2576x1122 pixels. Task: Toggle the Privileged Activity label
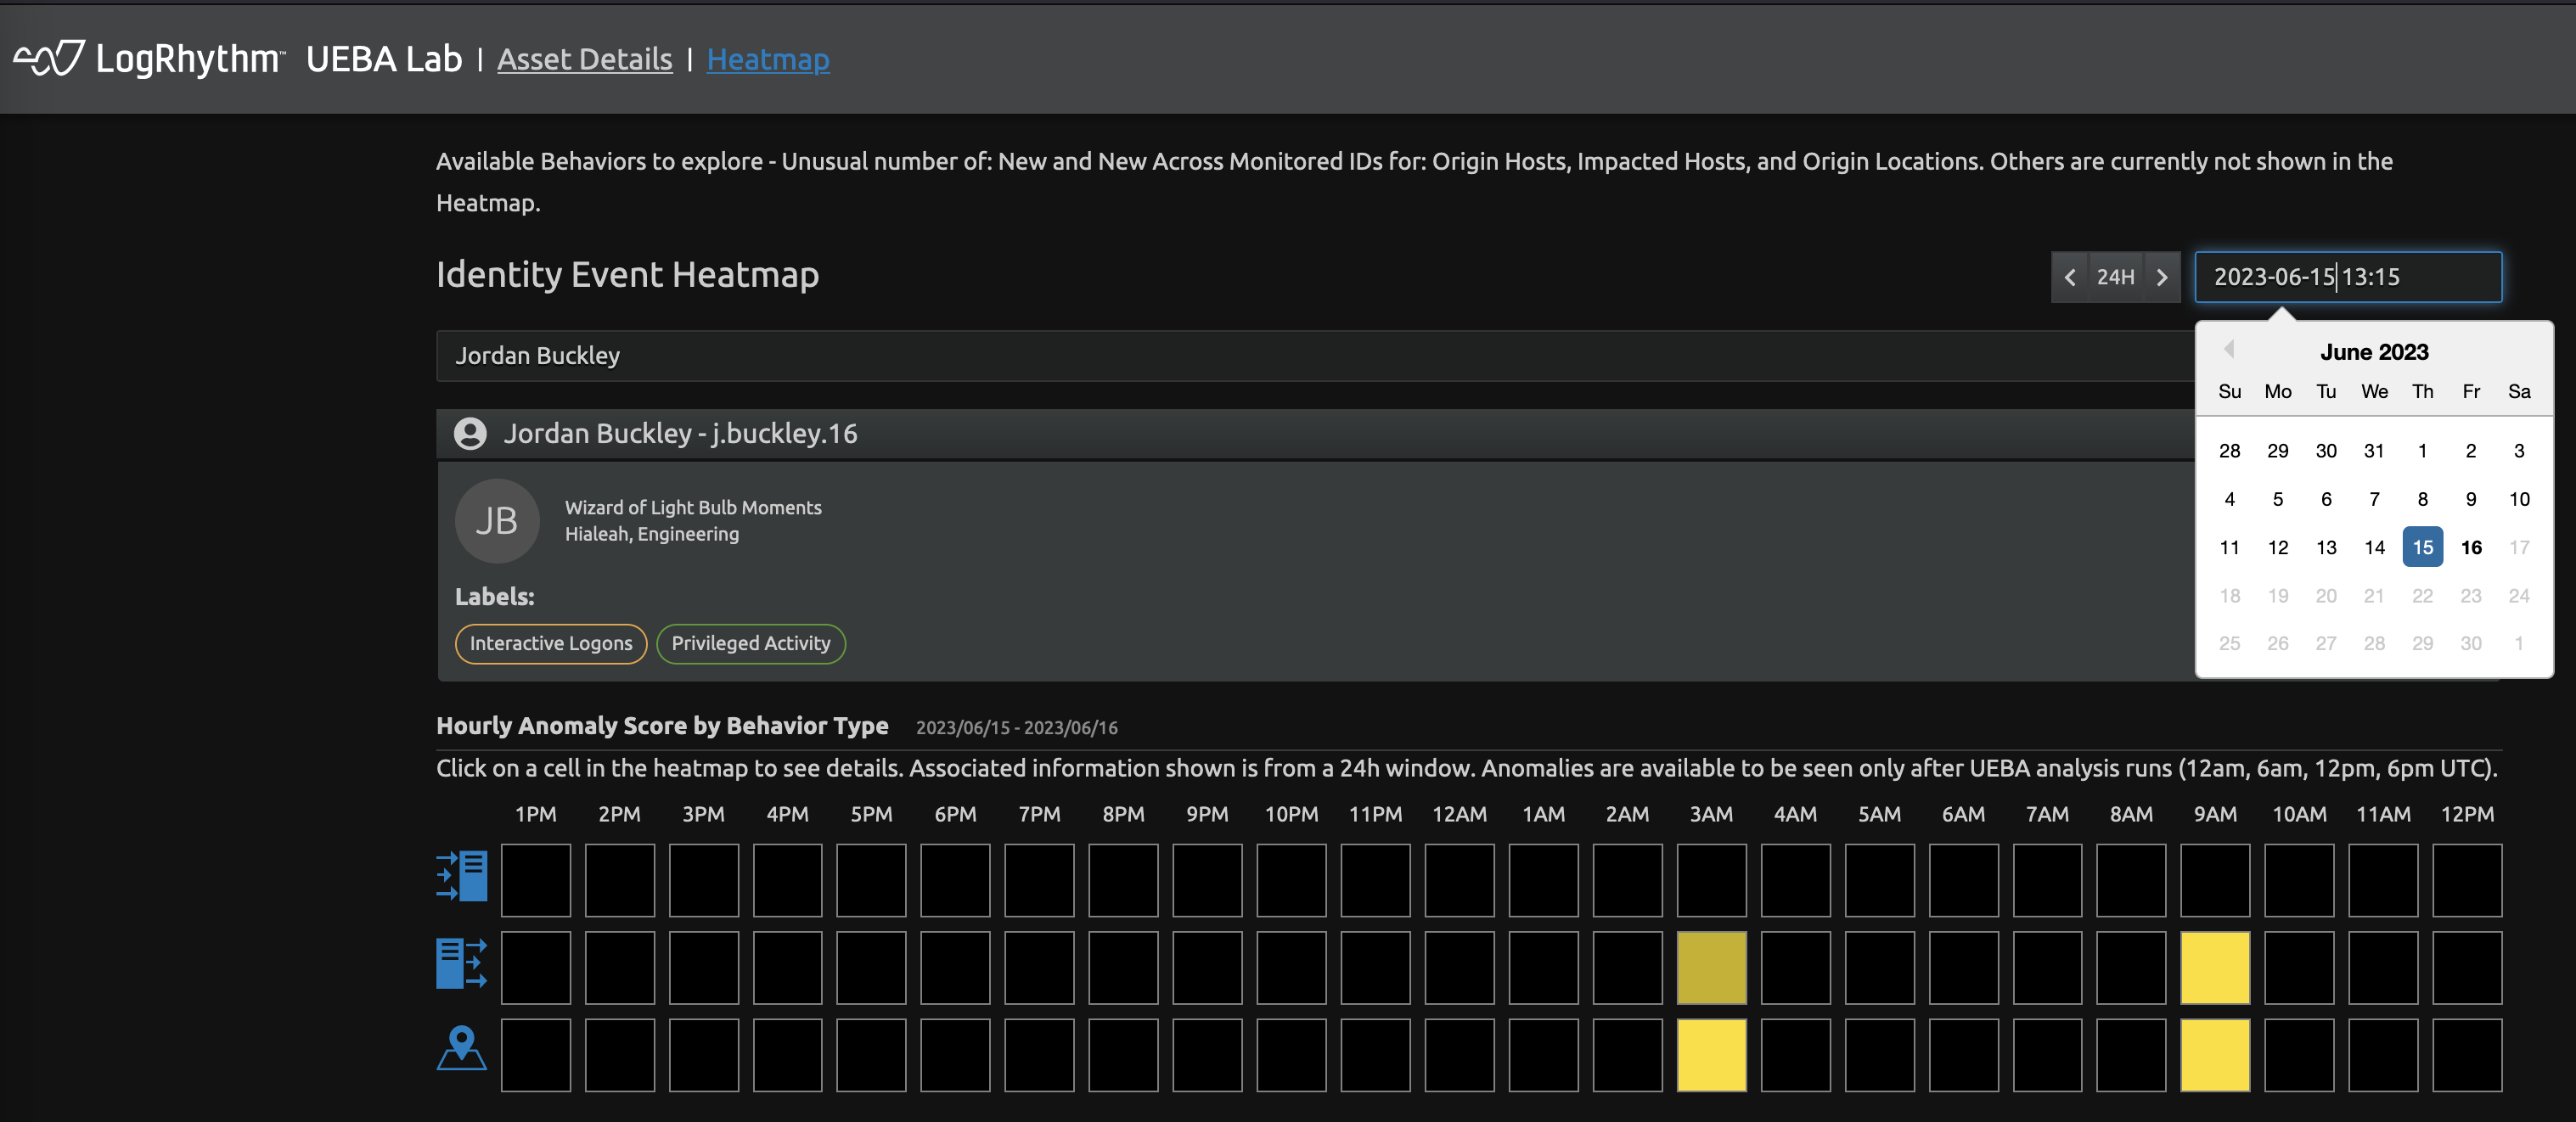[x=750, y=644]
